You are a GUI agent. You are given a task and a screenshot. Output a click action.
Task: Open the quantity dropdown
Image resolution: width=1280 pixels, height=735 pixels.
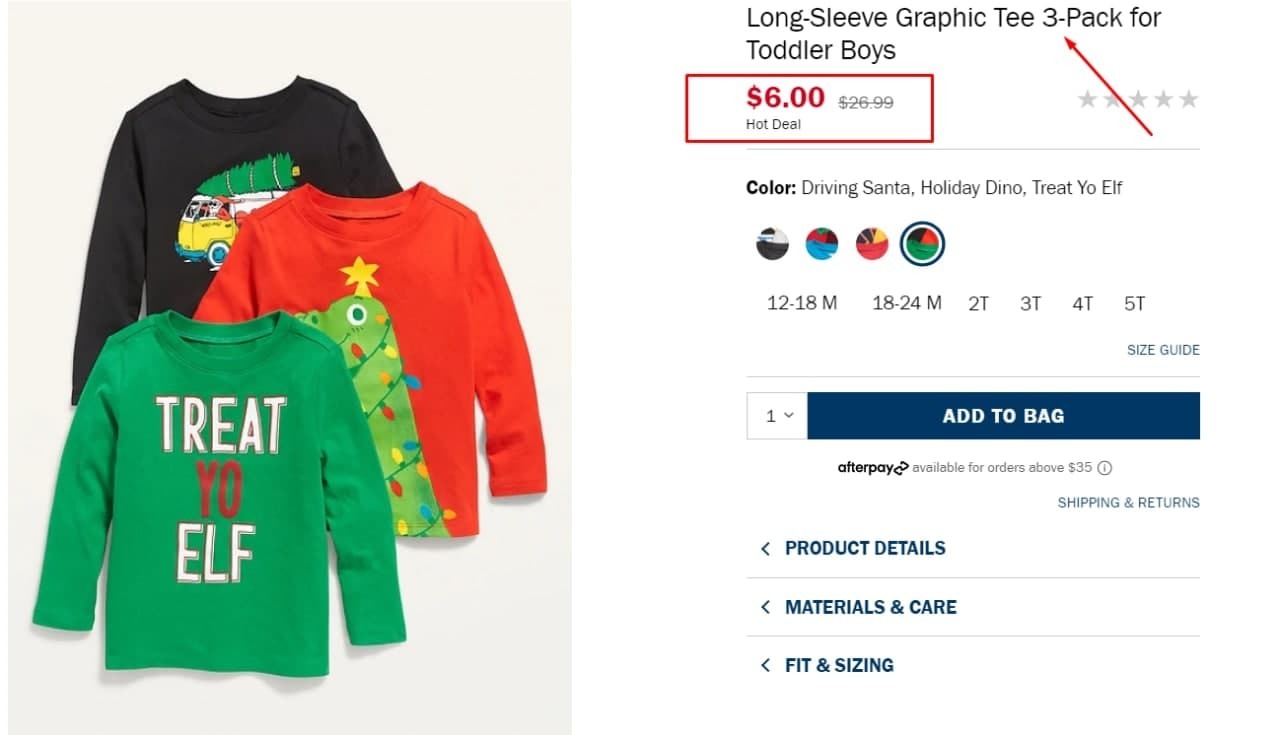click(777, 416)
